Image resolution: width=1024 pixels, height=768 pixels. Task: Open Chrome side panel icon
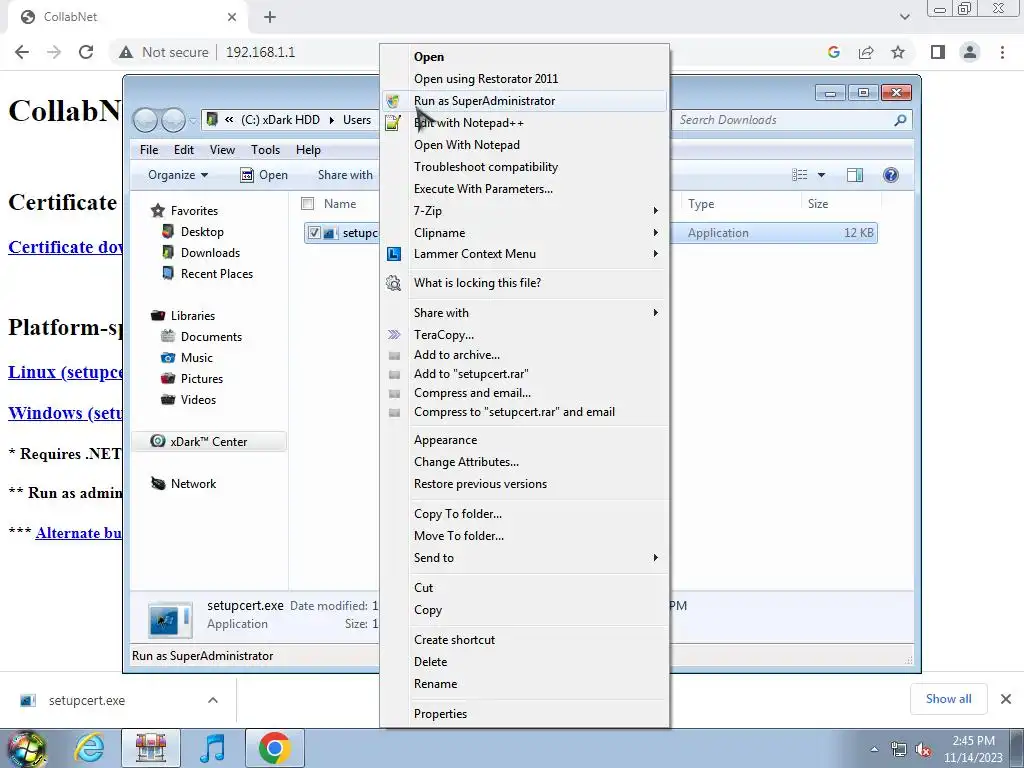[938, 52]
